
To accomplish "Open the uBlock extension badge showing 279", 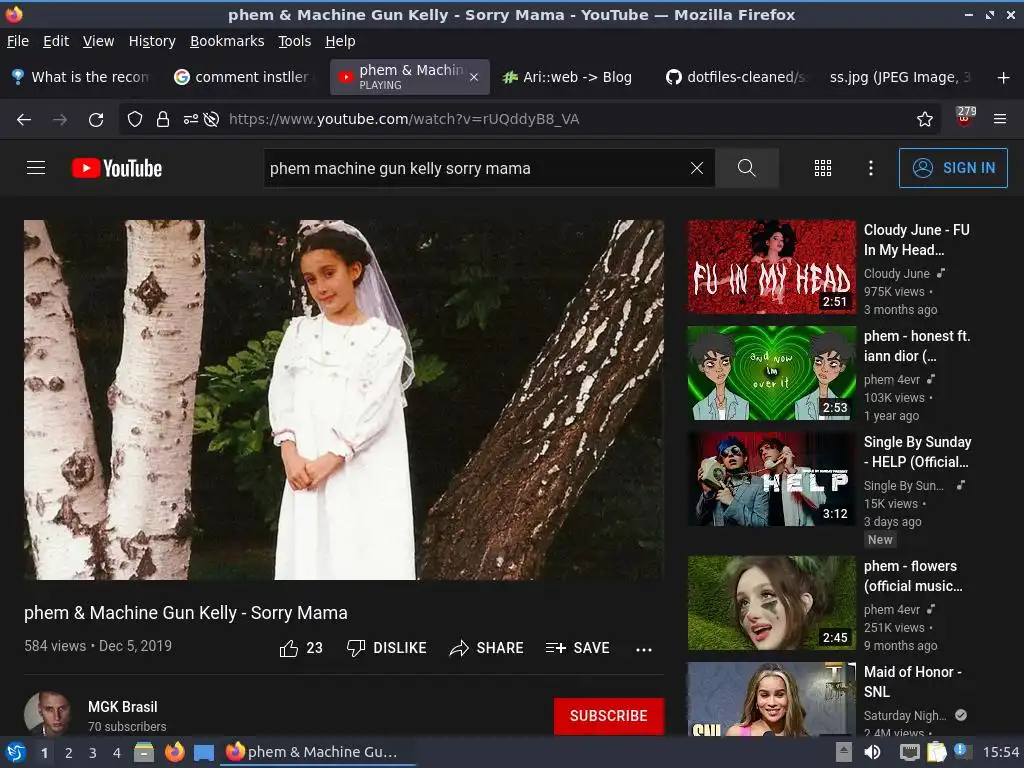I will point(965,118).
